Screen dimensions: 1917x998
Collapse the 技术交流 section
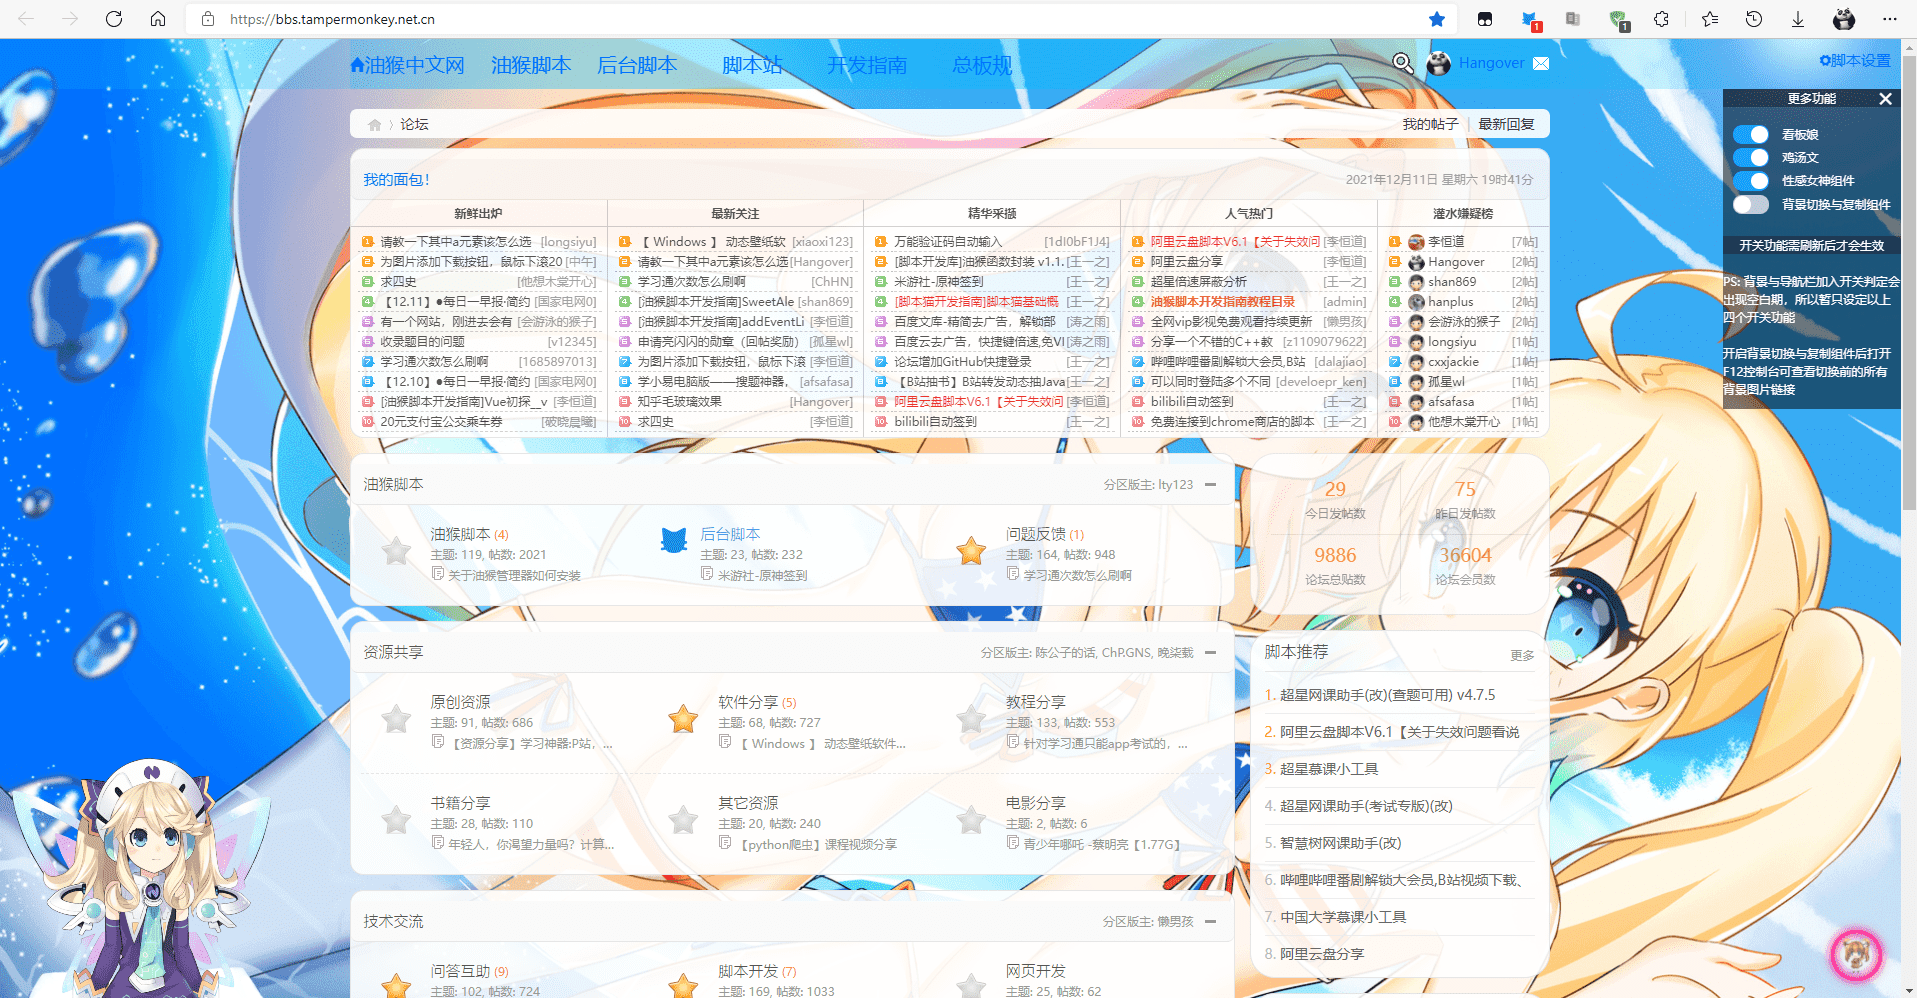(x=1210, y=921)
